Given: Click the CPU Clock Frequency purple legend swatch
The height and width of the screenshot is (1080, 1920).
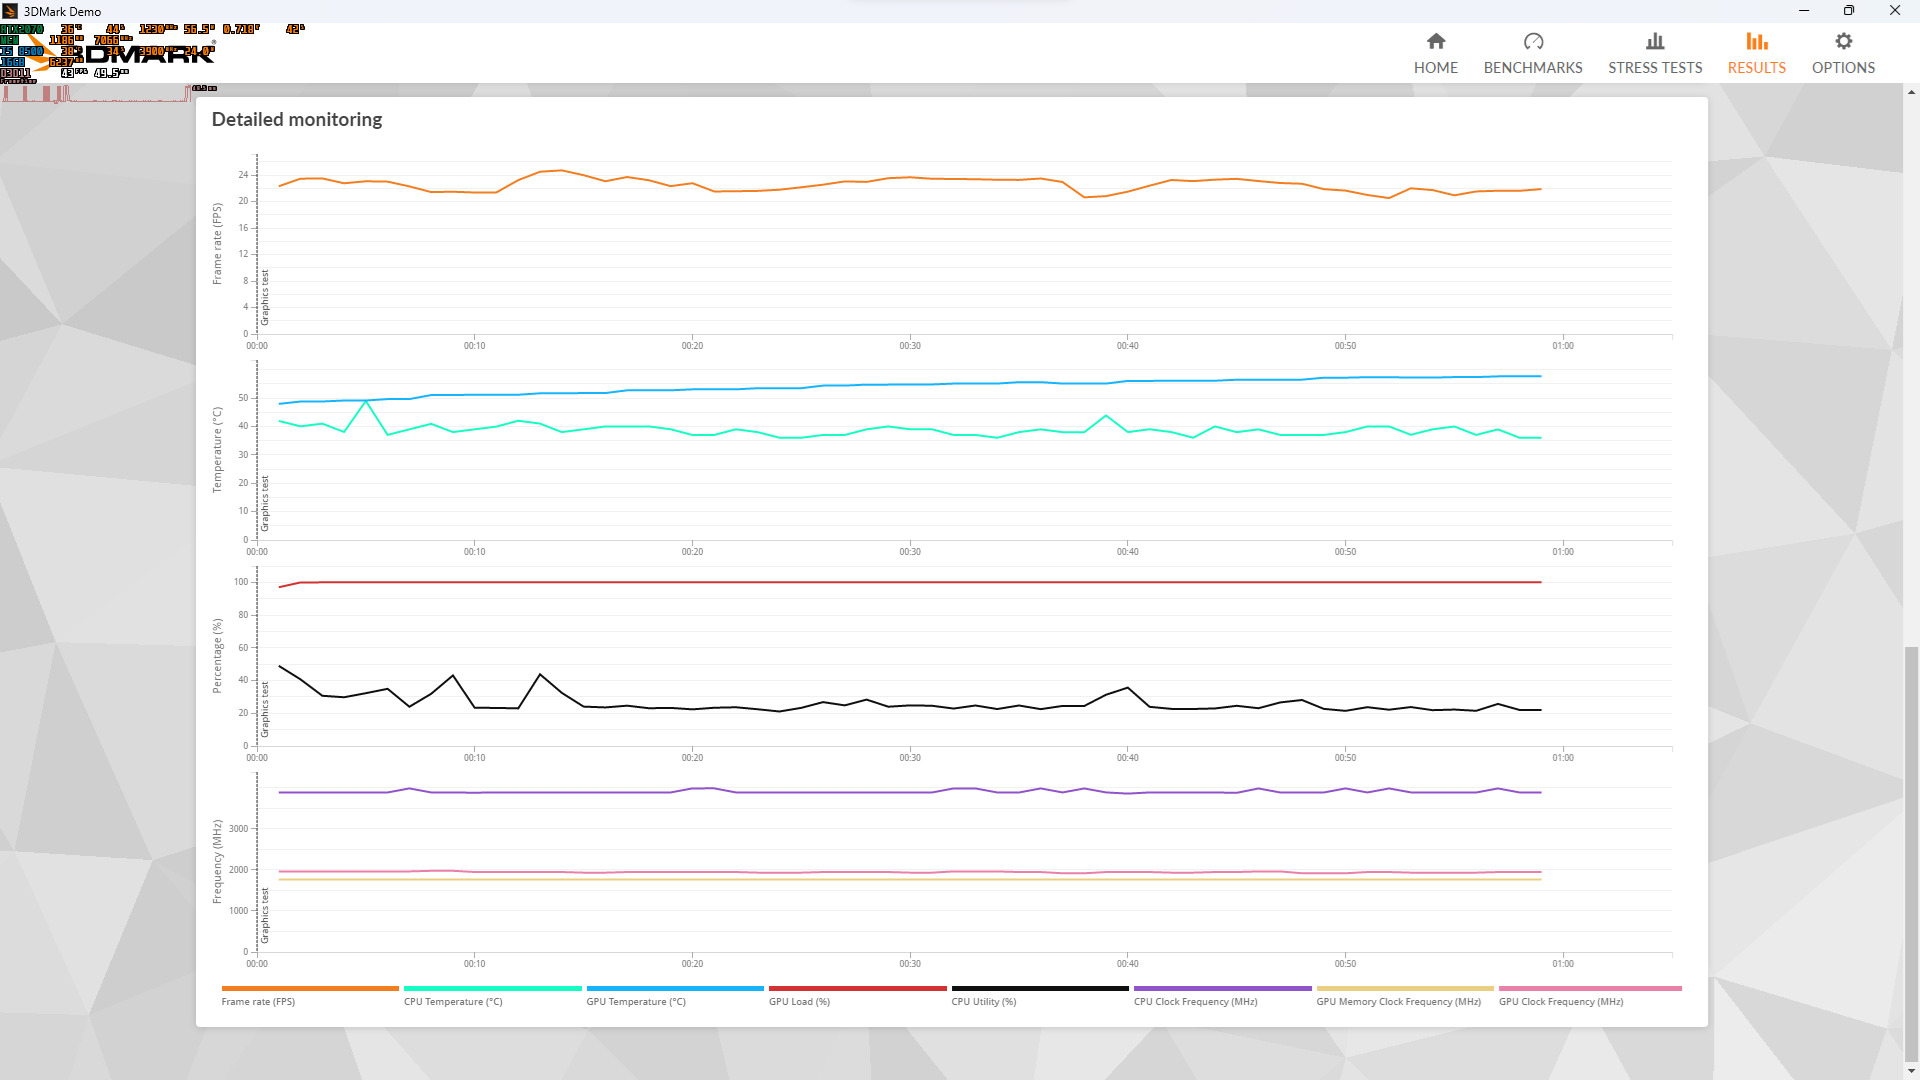Looking at the screenshot, I should coord(1222,988).
